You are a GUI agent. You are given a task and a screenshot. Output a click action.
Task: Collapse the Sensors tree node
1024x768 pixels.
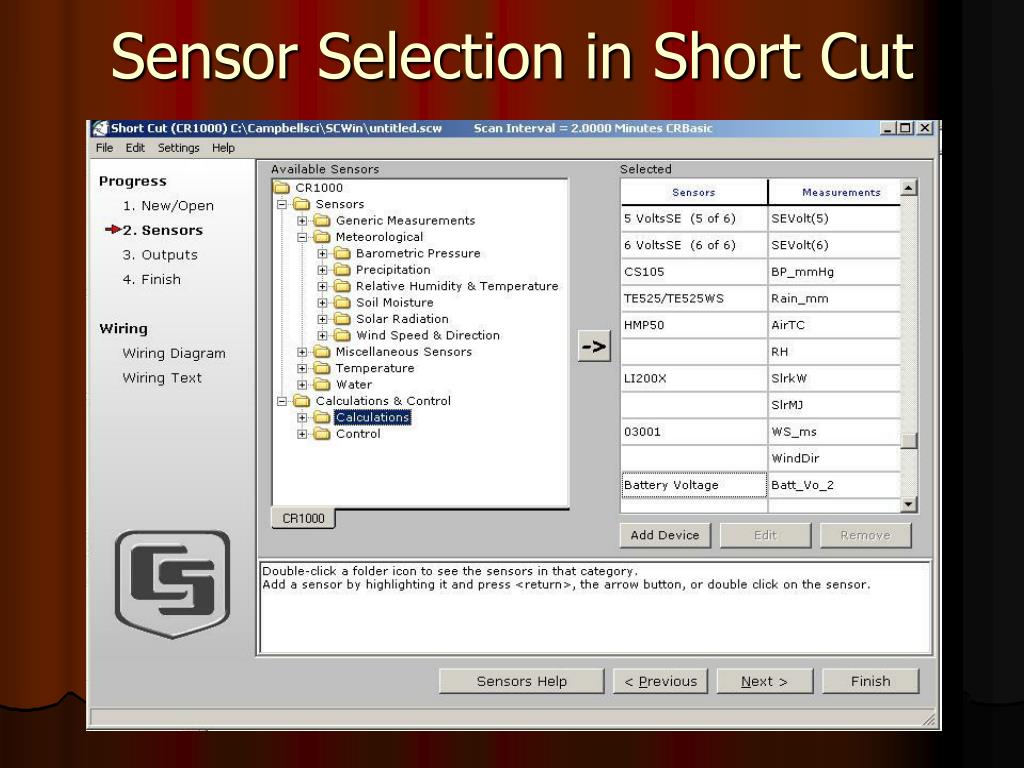tap(282, 204)
